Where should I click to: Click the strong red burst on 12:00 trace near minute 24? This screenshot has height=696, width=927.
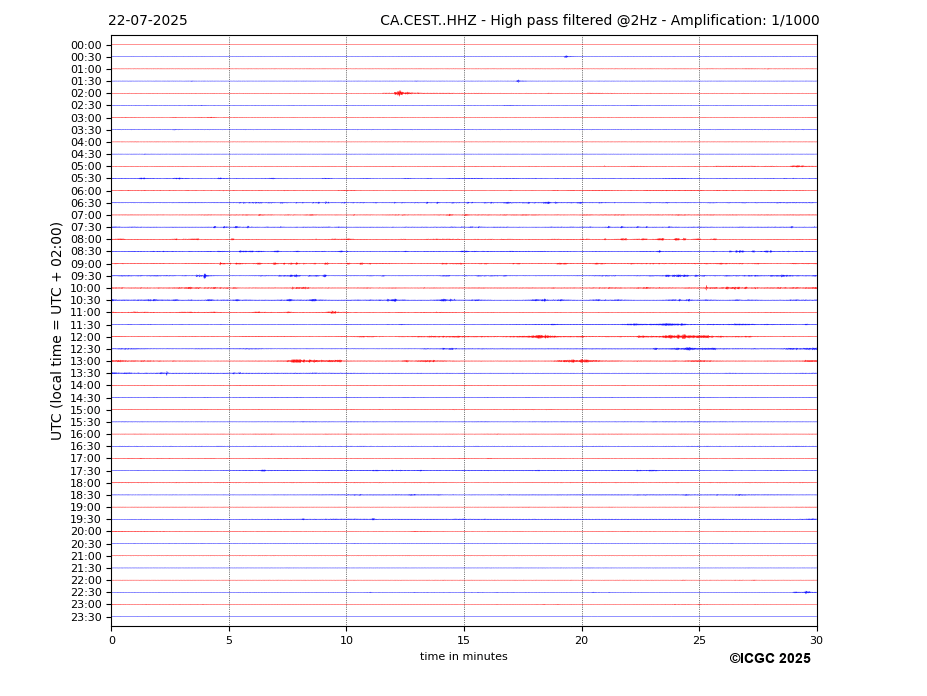tap(685, 336)
